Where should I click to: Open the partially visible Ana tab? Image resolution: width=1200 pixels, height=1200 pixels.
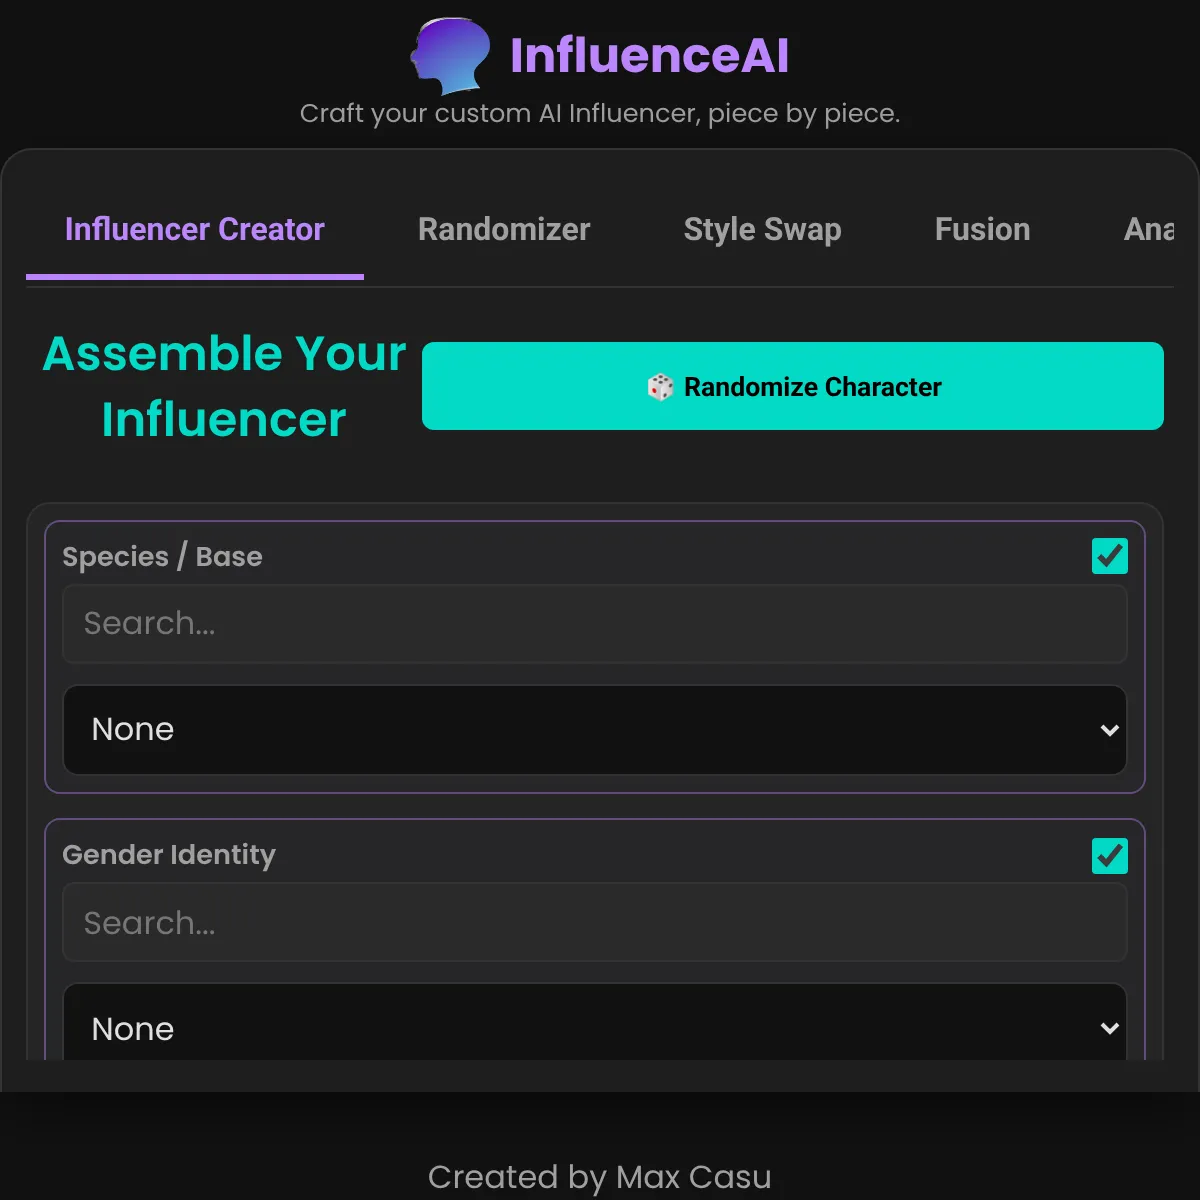(x=1148, y=230)
